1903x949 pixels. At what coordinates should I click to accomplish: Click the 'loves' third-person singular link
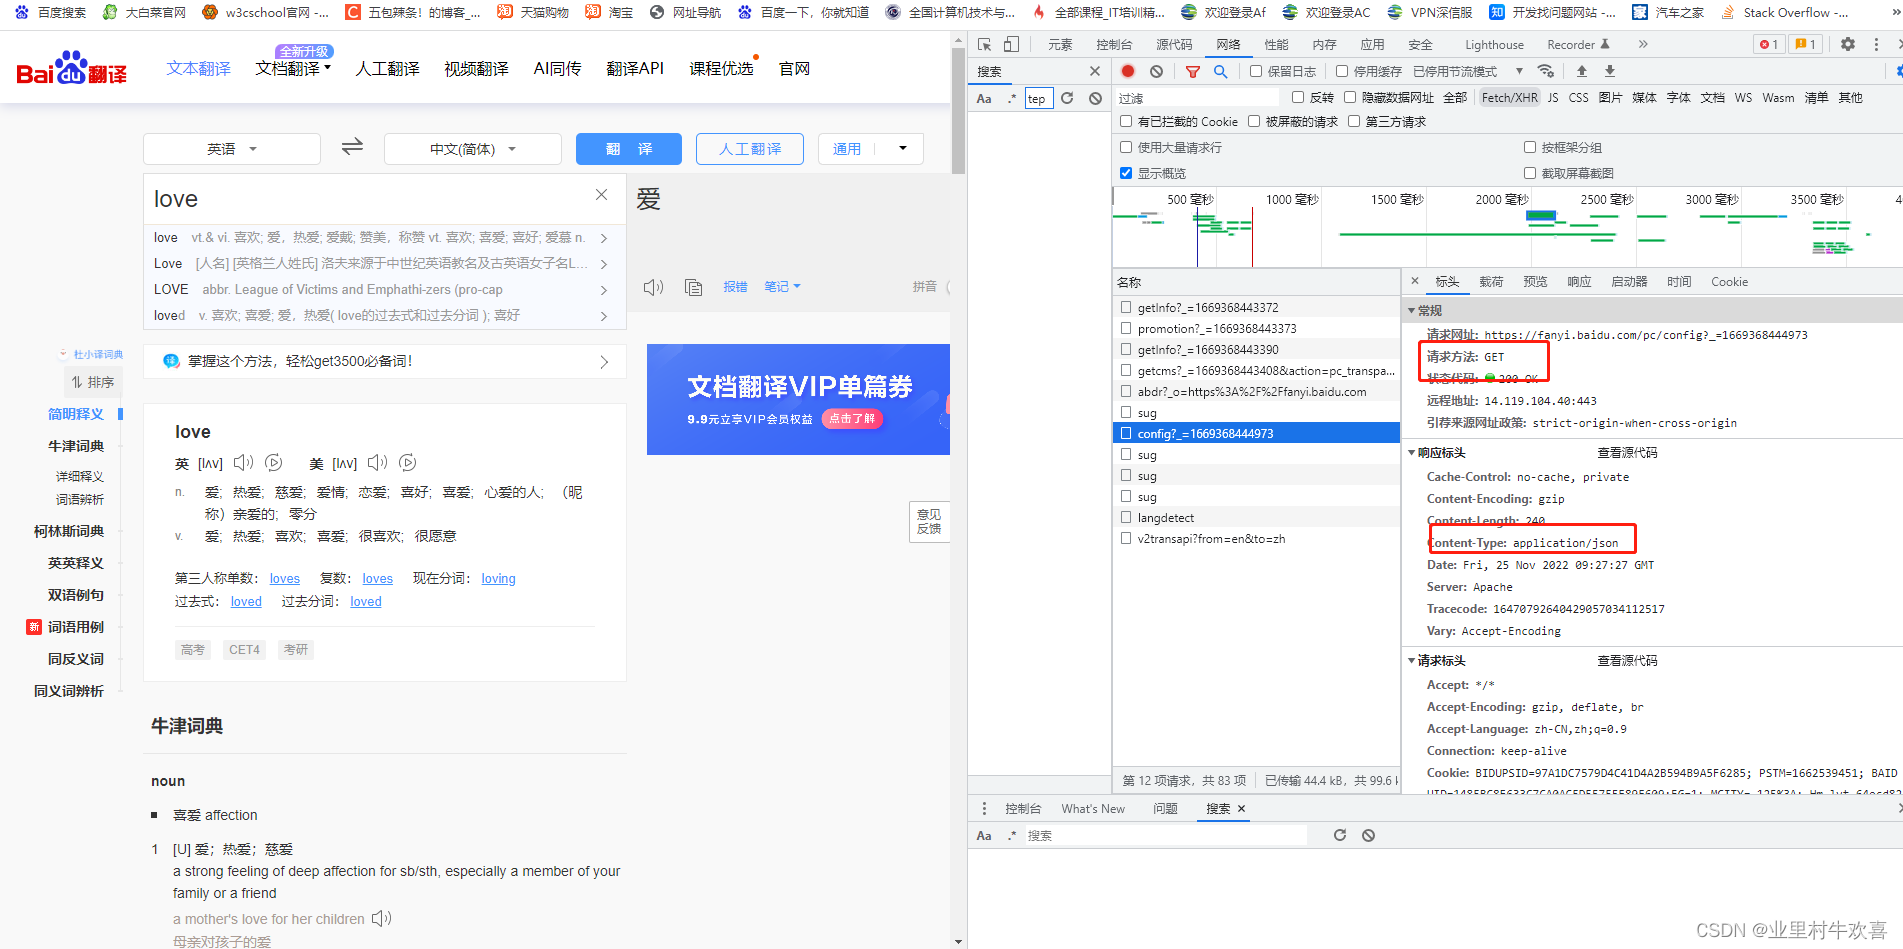pos(285,578)
